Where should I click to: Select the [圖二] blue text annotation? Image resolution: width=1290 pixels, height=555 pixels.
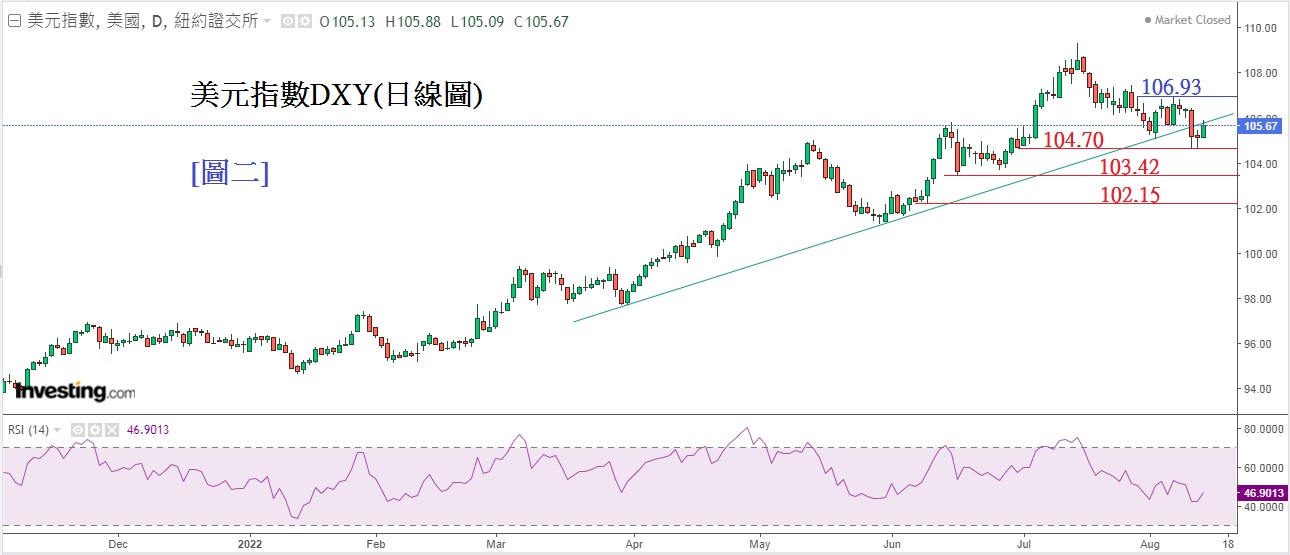point(229,173)
